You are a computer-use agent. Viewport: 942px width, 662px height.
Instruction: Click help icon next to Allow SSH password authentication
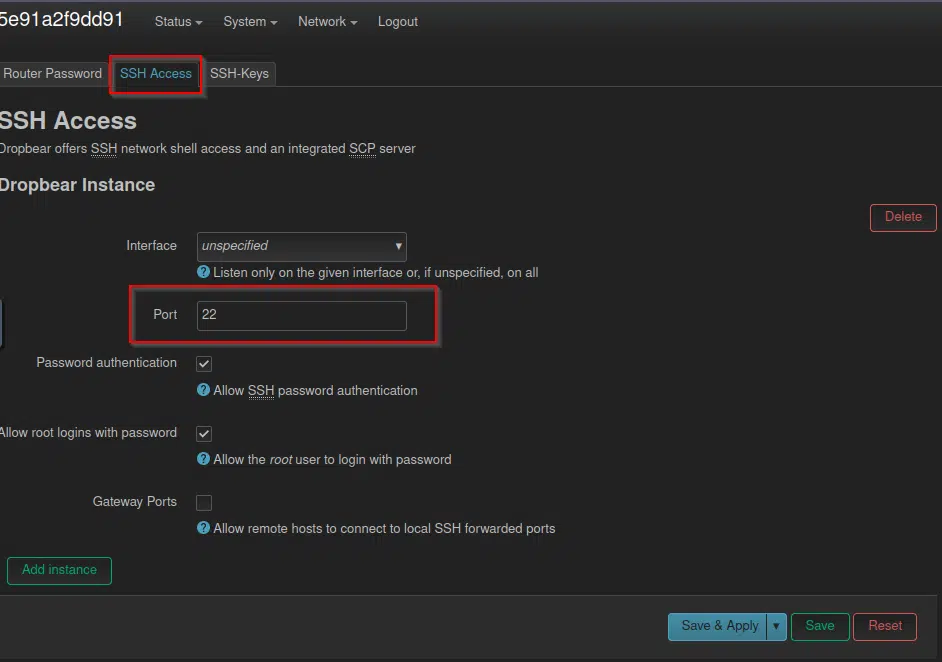(203, 390)
